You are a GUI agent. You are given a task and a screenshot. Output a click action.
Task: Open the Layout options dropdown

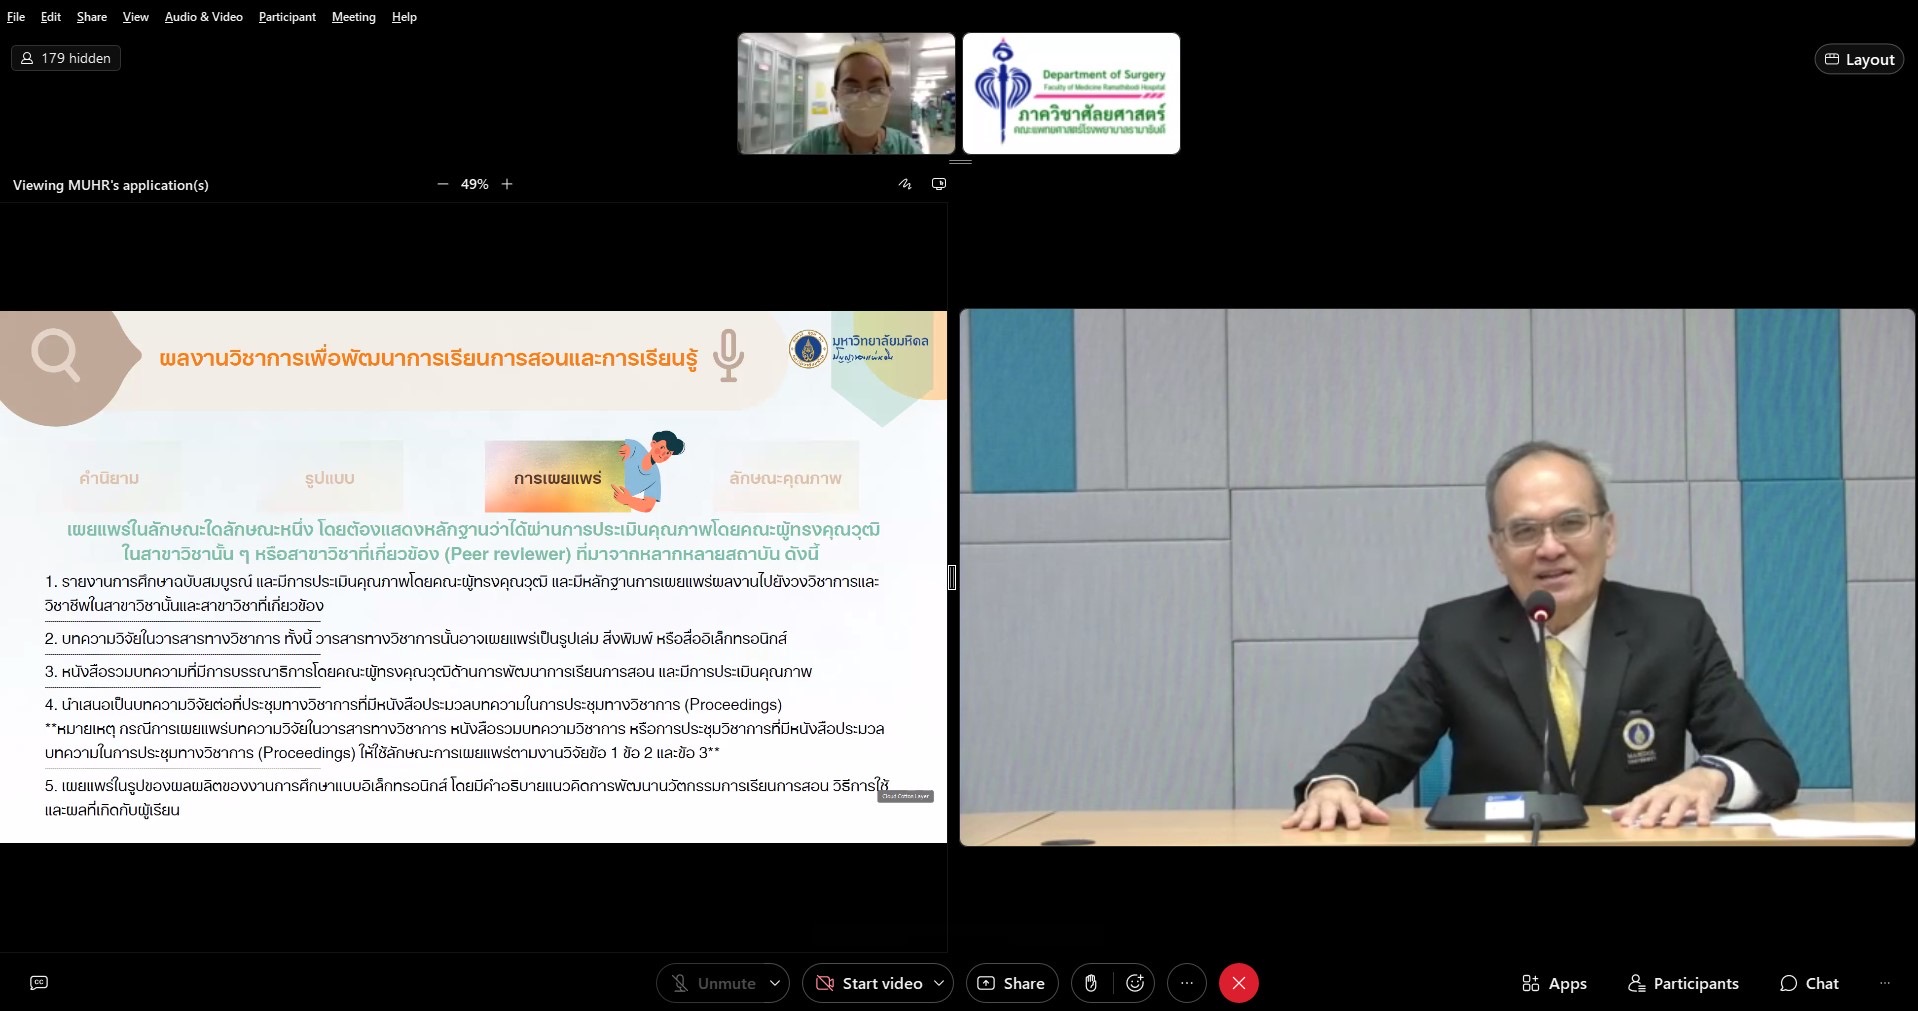pos(1859,59)
